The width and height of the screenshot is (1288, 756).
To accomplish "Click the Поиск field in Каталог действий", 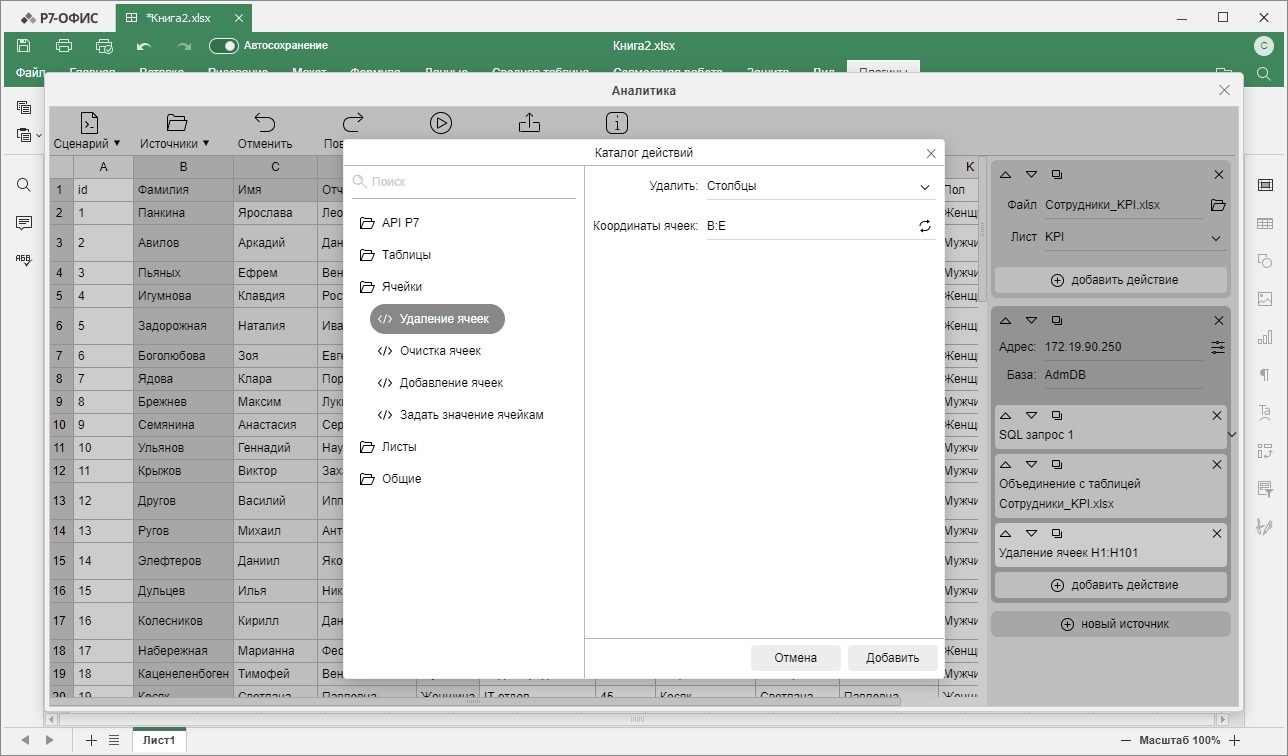I will coord(464,182).
